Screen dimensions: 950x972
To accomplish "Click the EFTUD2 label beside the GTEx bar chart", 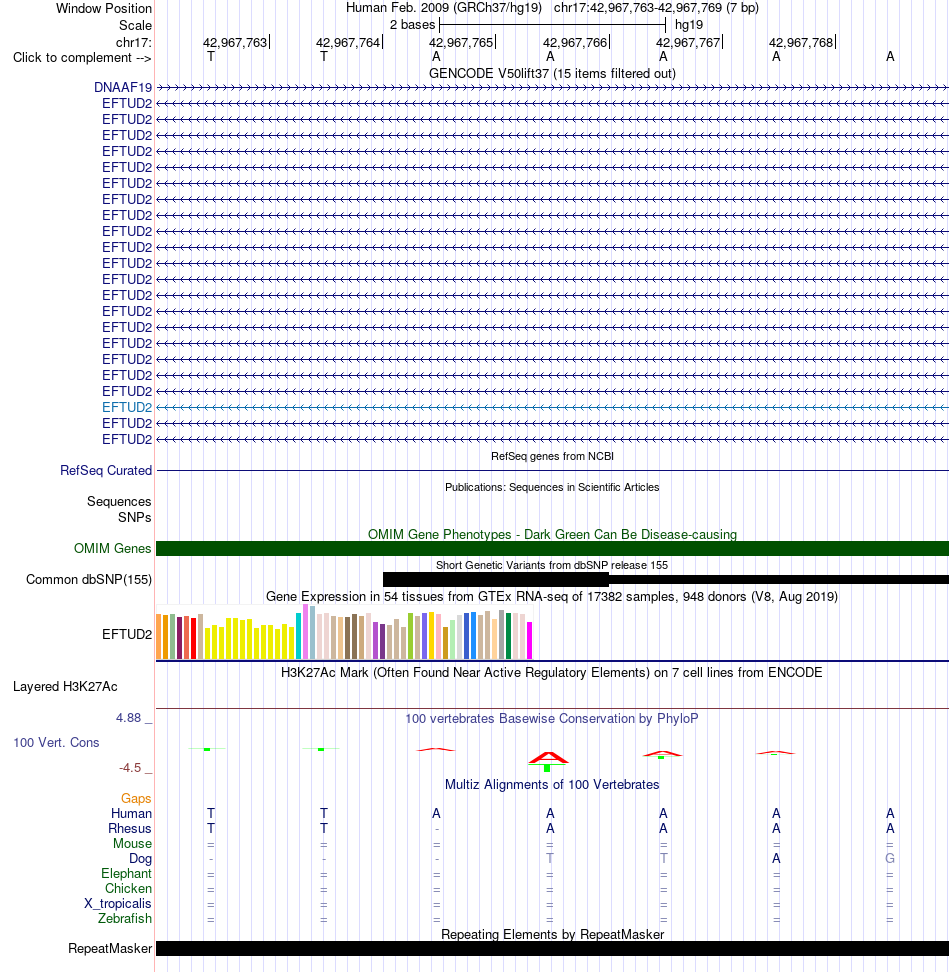I will tap(127, 635).
